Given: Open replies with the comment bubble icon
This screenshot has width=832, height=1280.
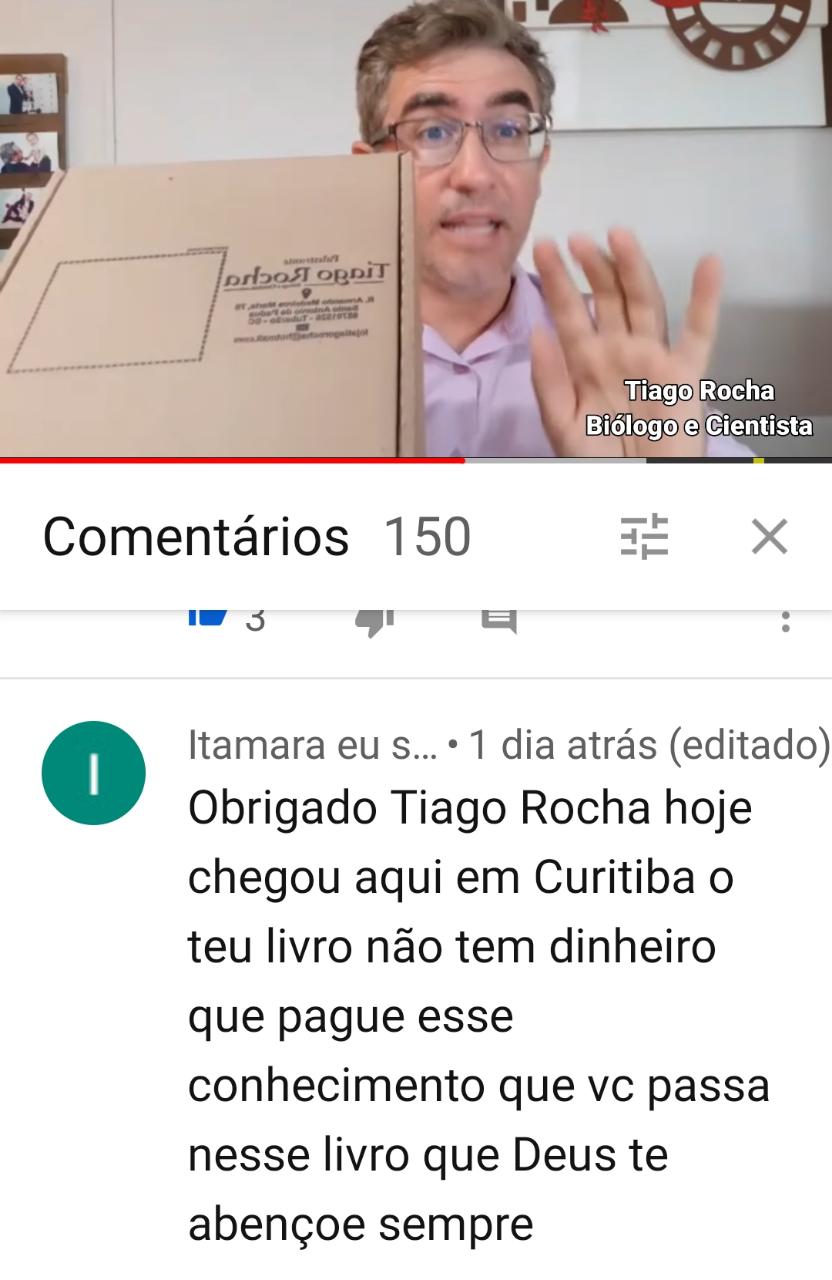Looking at the screenshot, I should tap(499, 619).
